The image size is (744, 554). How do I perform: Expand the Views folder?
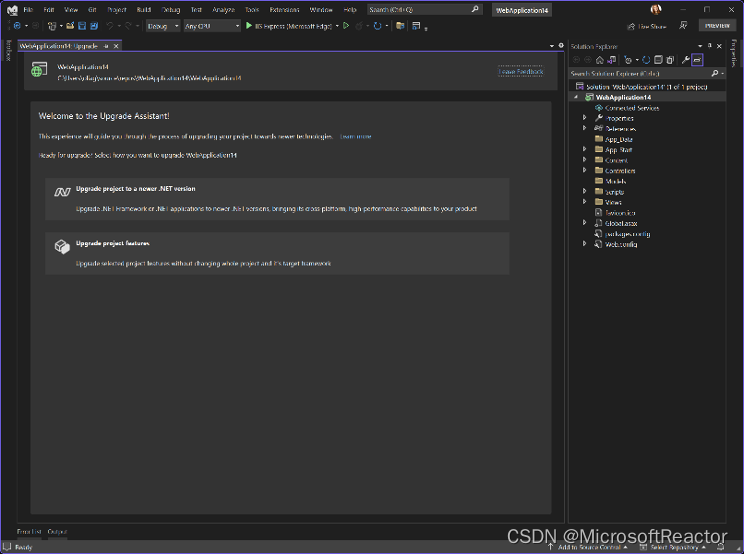(x=585, y=202)
